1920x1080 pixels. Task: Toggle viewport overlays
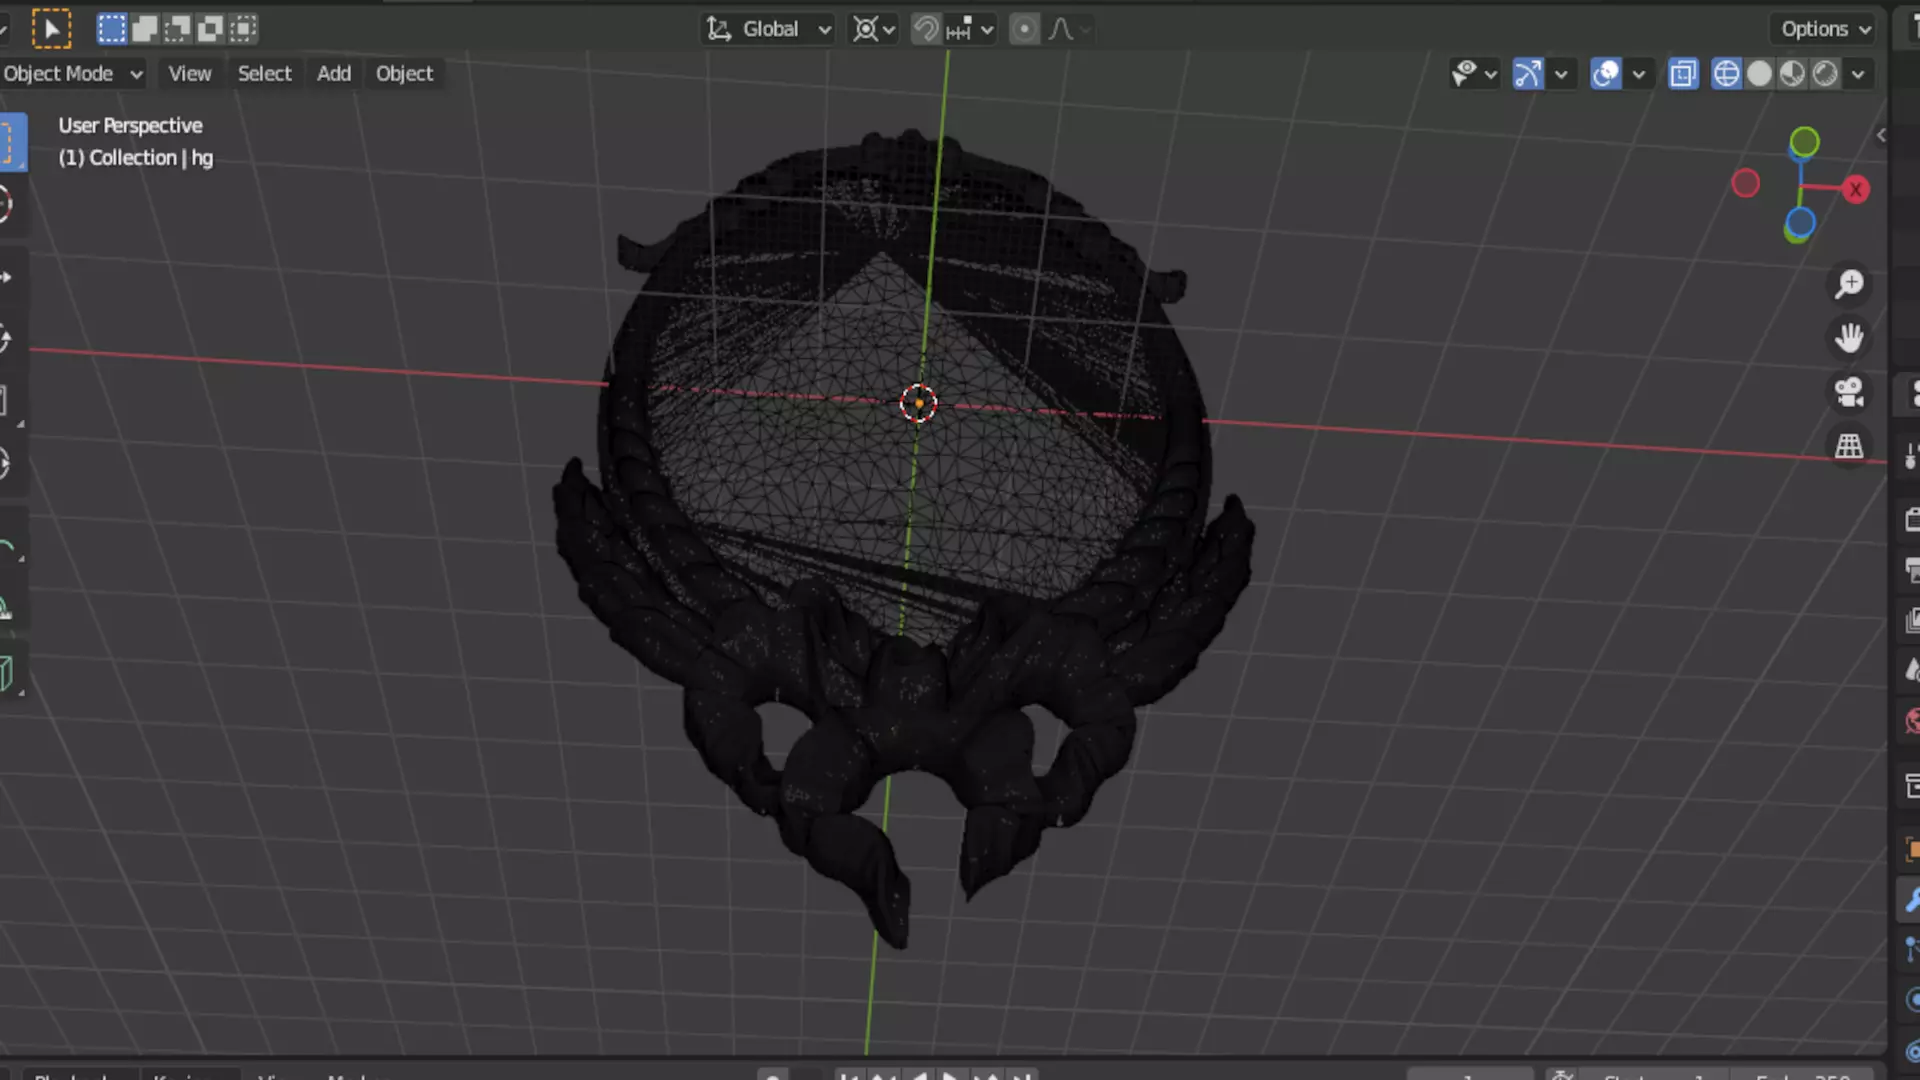point(1605,73)
